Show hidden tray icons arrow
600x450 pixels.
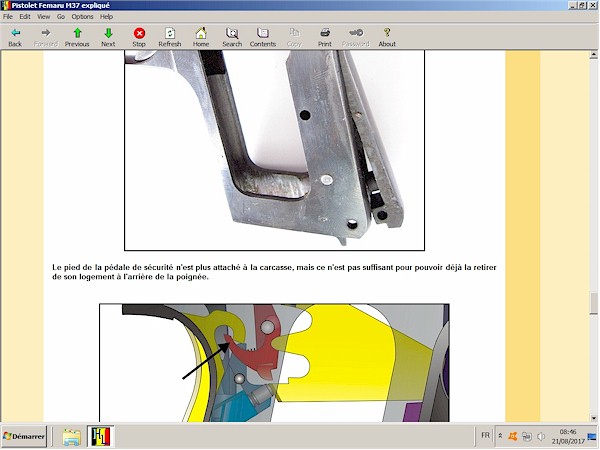click(x=500, y=436)
